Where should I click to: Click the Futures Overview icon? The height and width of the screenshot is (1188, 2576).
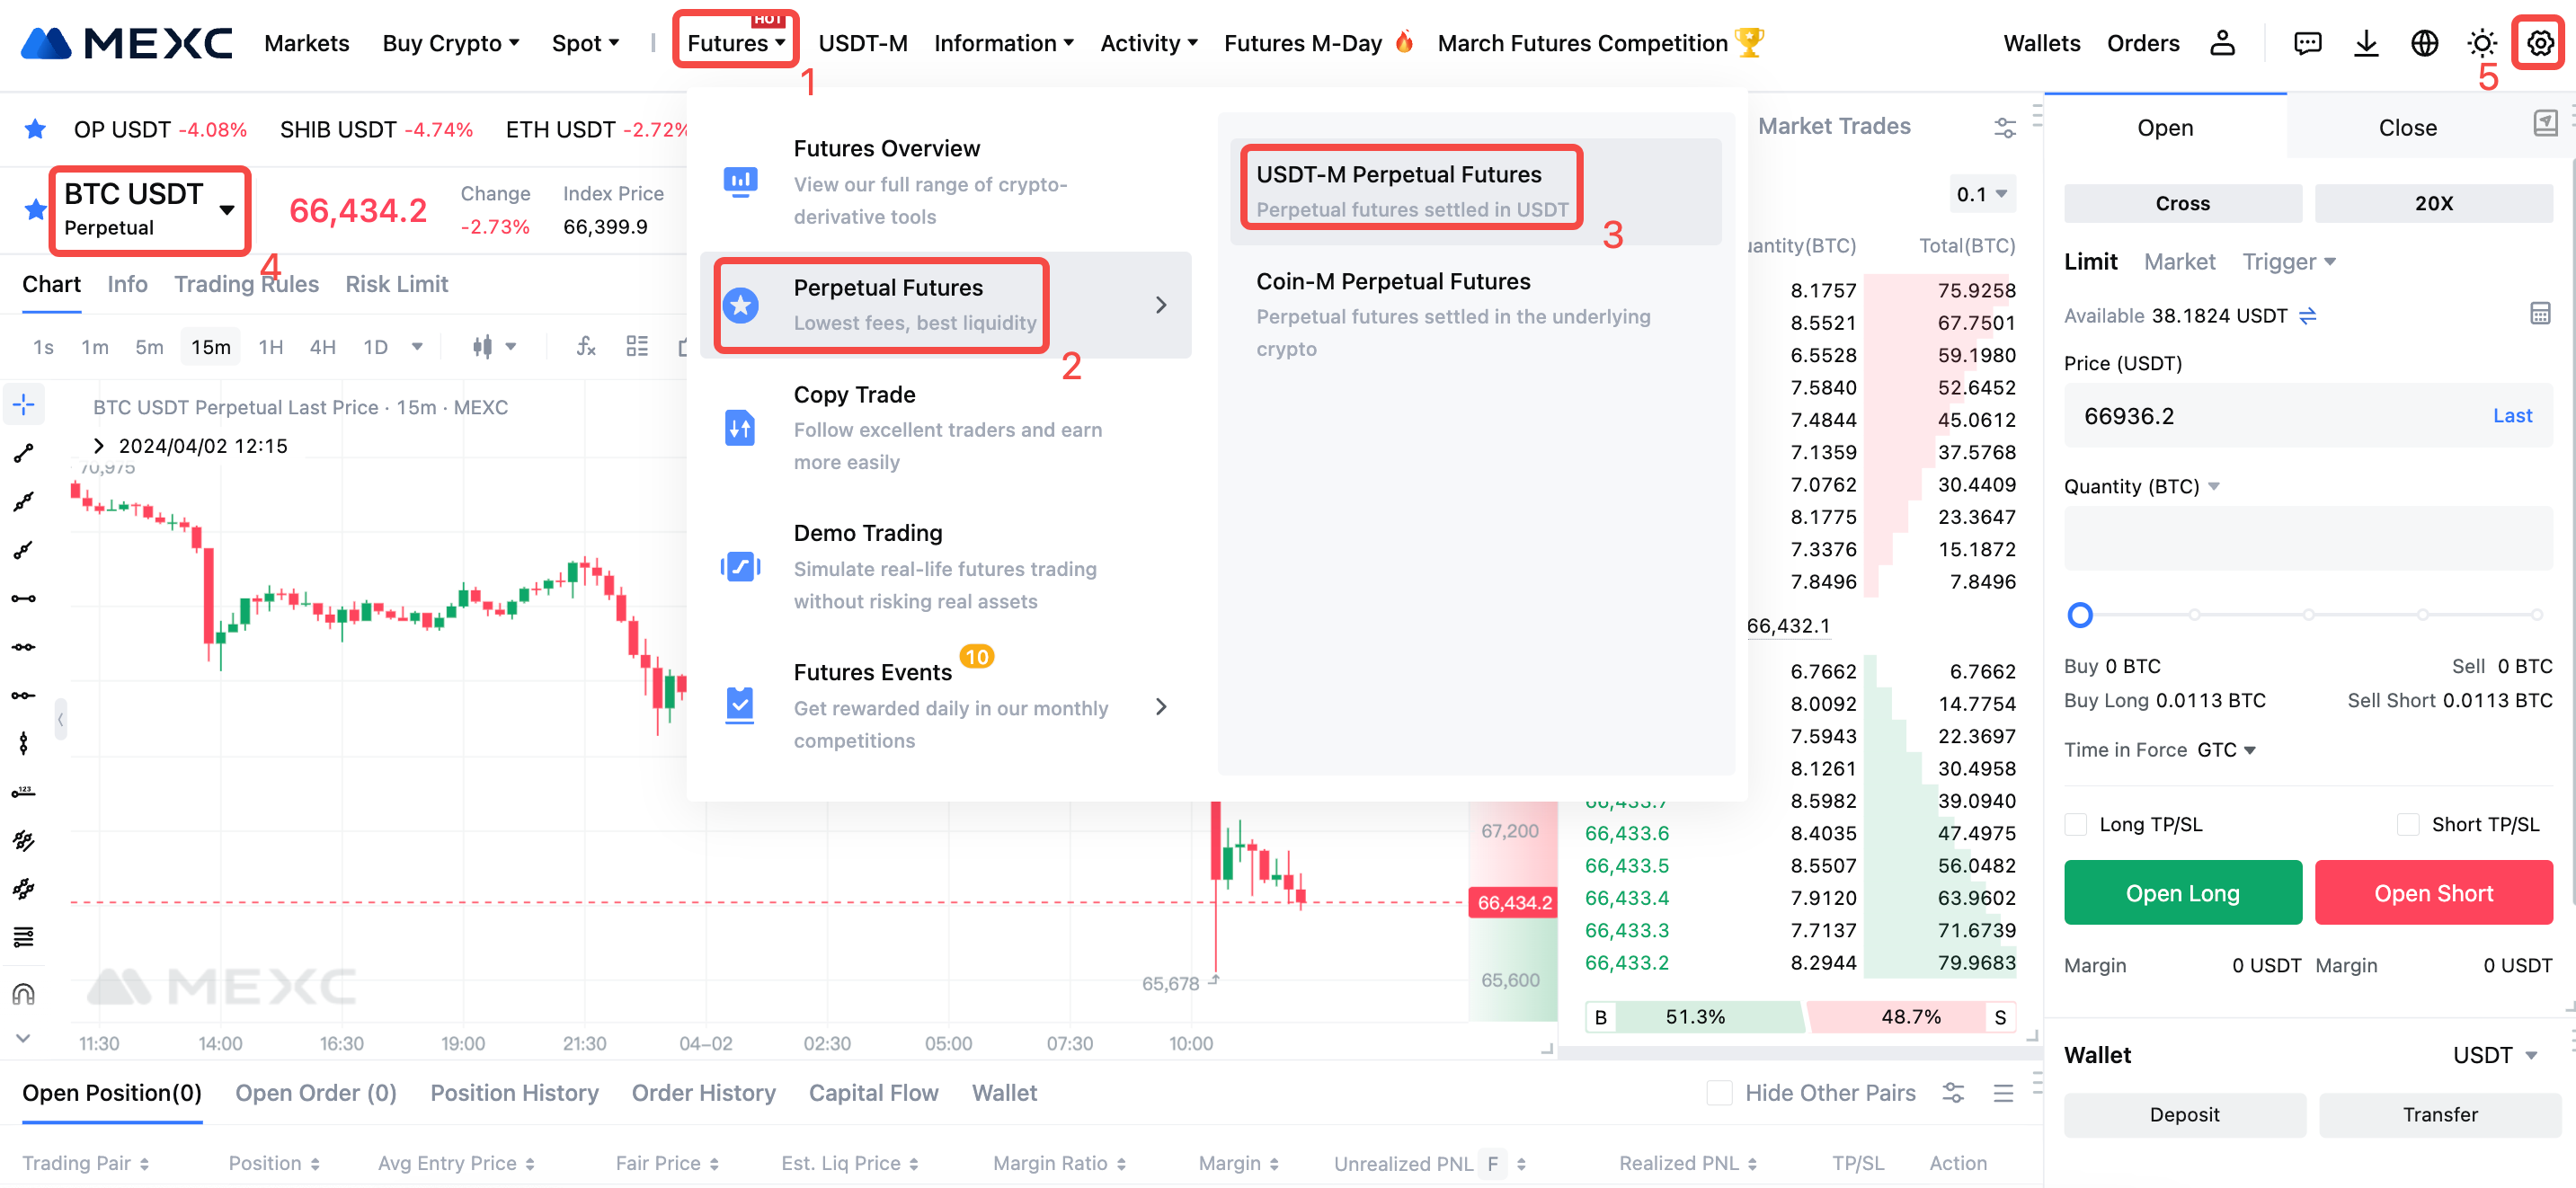[740, 181]
